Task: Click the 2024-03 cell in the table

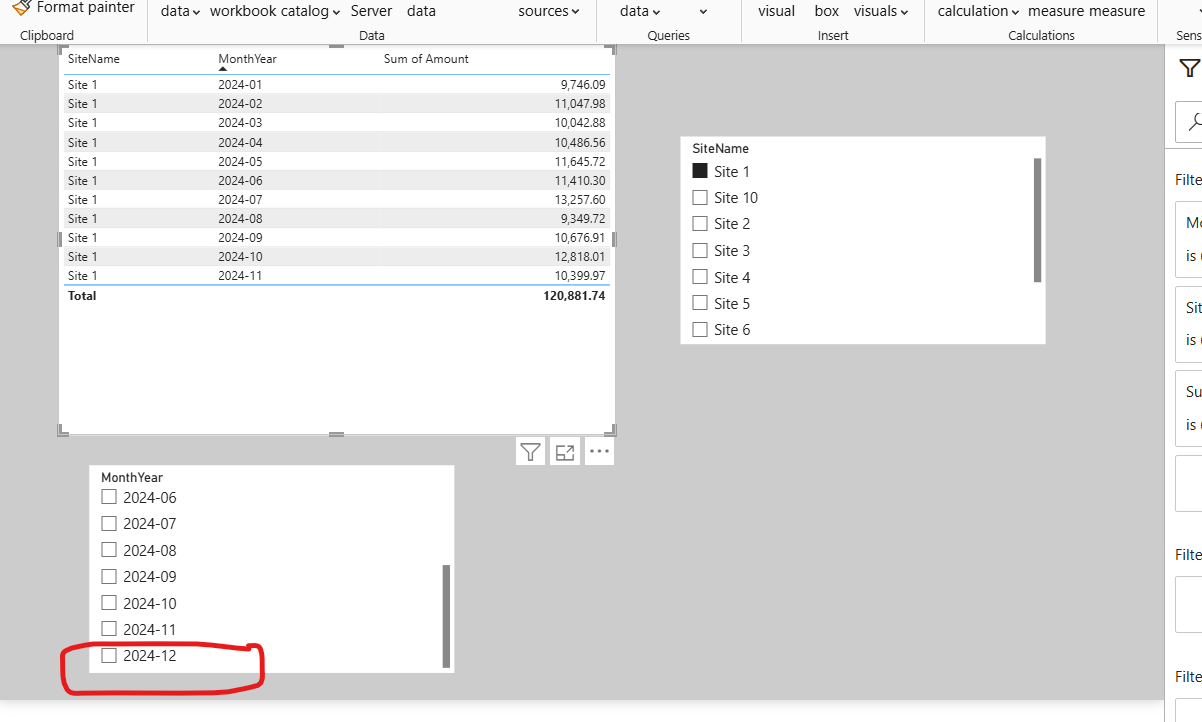Action: tap(240, 123)
